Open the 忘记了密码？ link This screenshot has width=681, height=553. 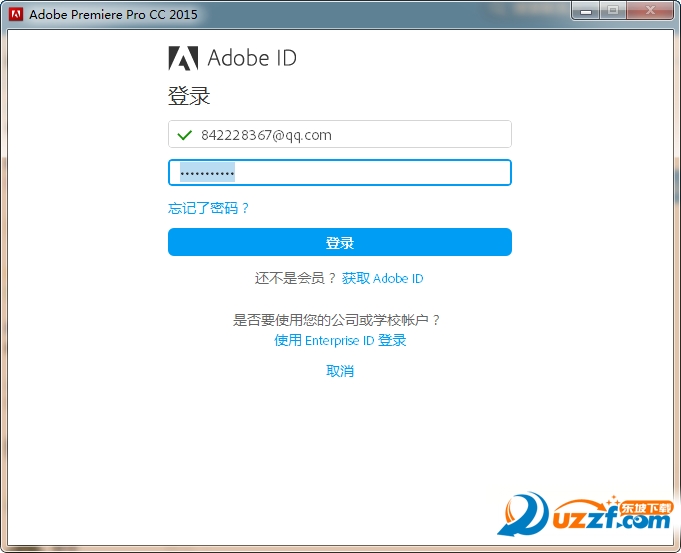click(x=208, y=208)
